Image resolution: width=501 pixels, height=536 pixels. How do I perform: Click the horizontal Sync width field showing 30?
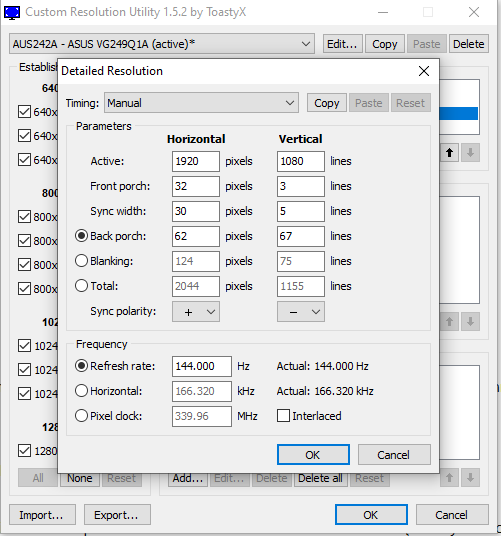click(196, 211)
